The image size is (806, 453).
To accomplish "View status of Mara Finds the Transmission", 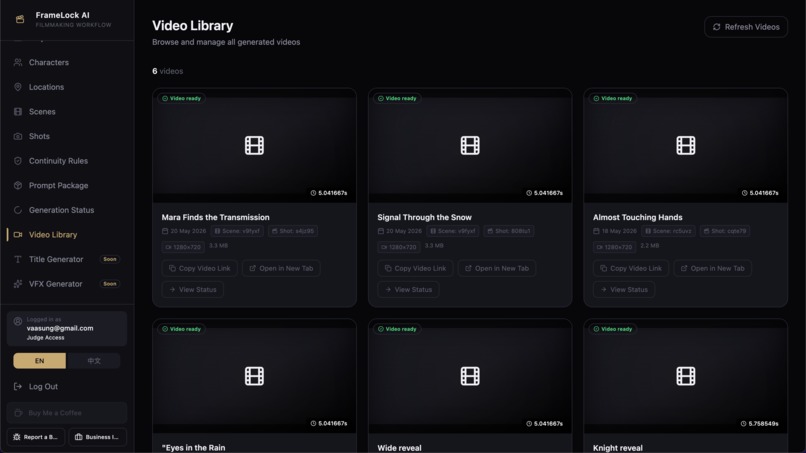I will [x=193, y=289].
